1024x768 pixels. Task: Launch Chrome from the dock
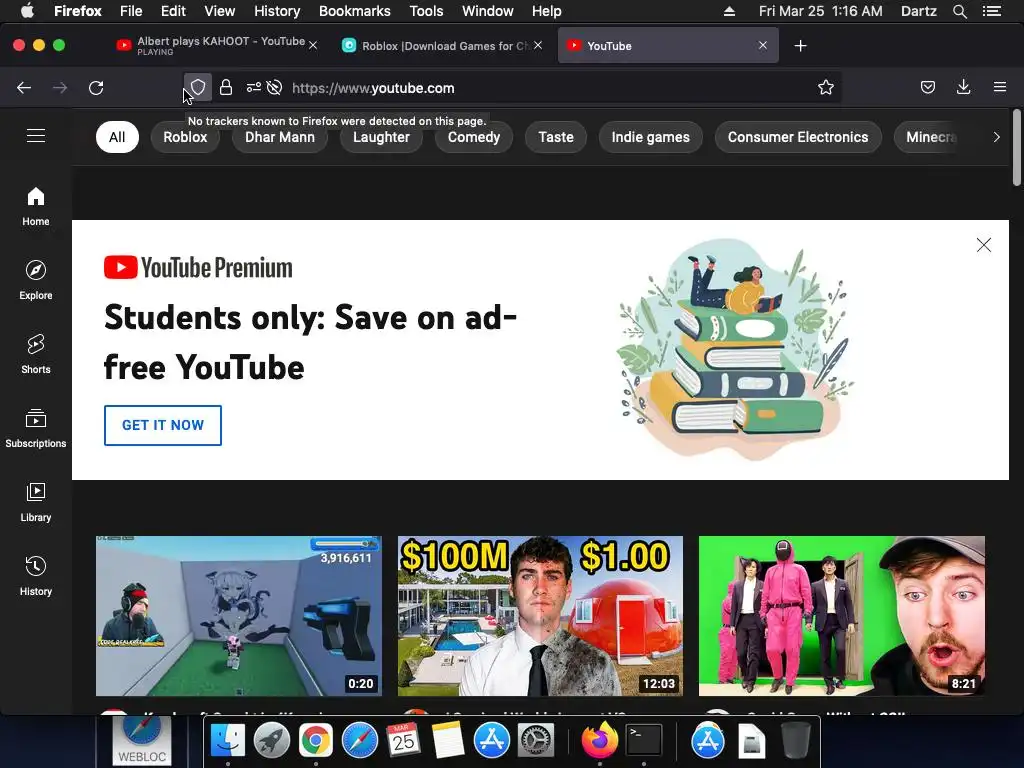pyautogui.click(x=315, y=741)
